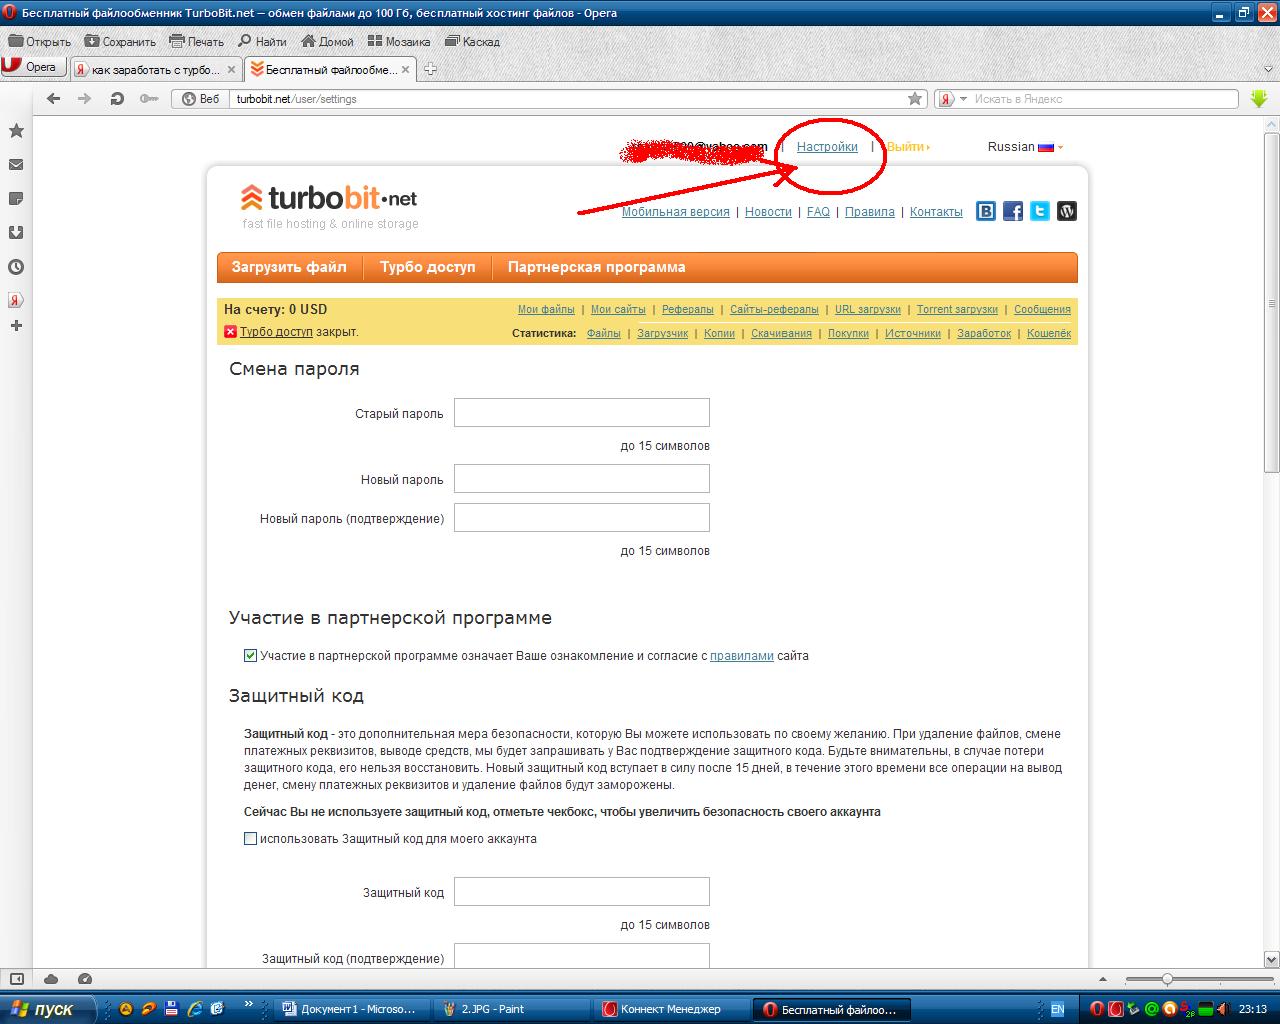Open the Сайты-рефералы link
Viewport: 1280px width, 1024px height.
click(x=774, y=309)
